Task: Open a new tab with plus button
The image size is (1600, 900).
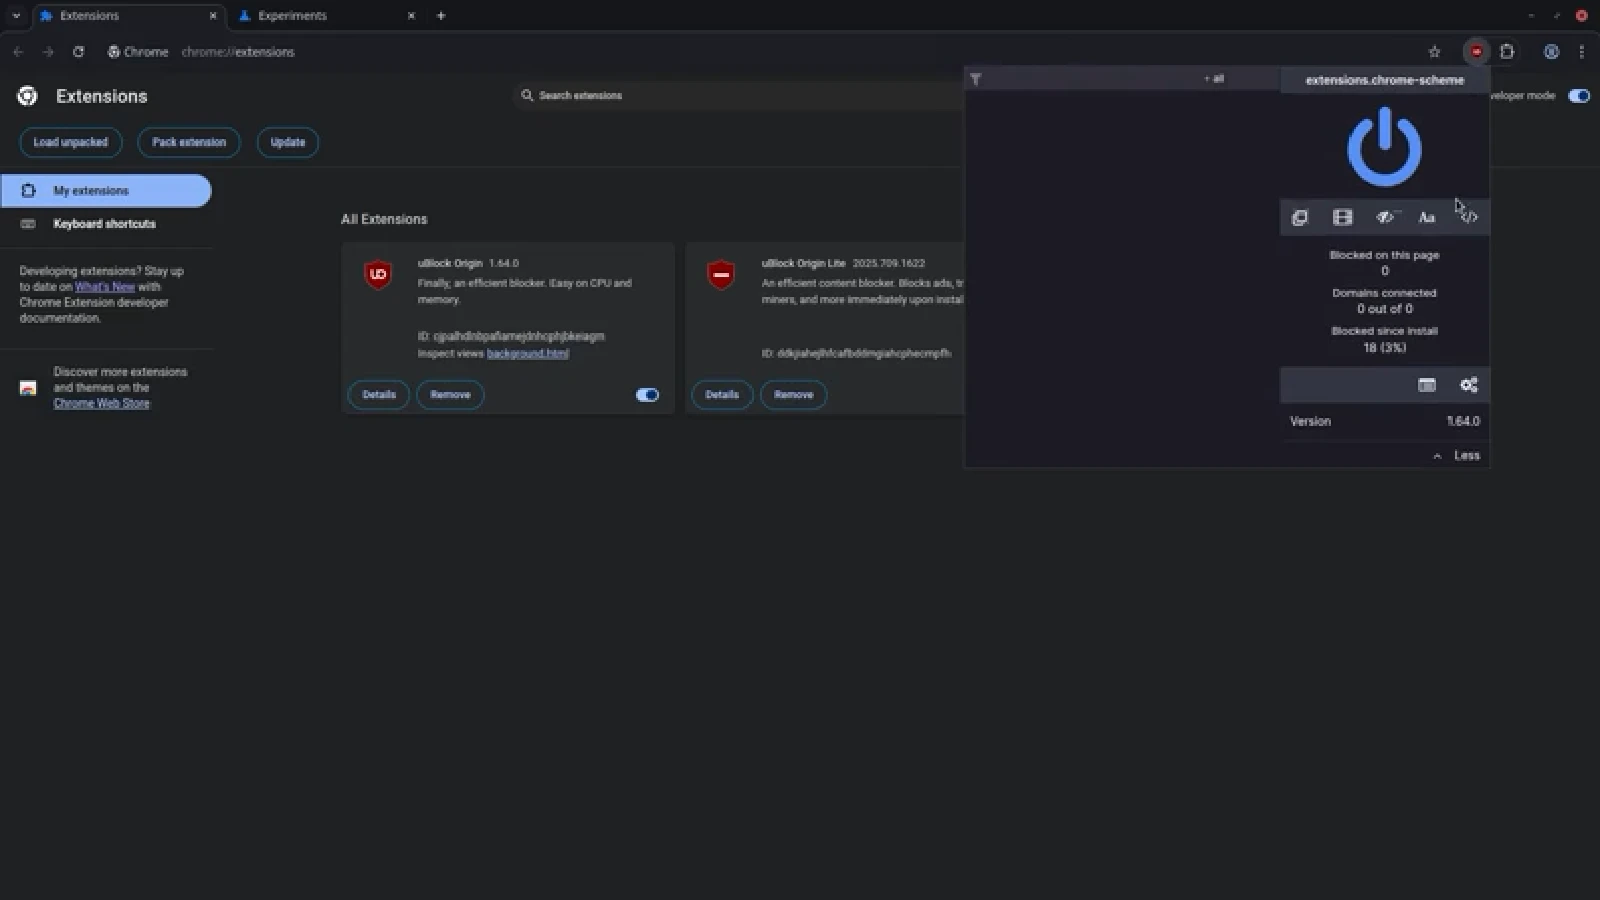Action: point(441,16)
